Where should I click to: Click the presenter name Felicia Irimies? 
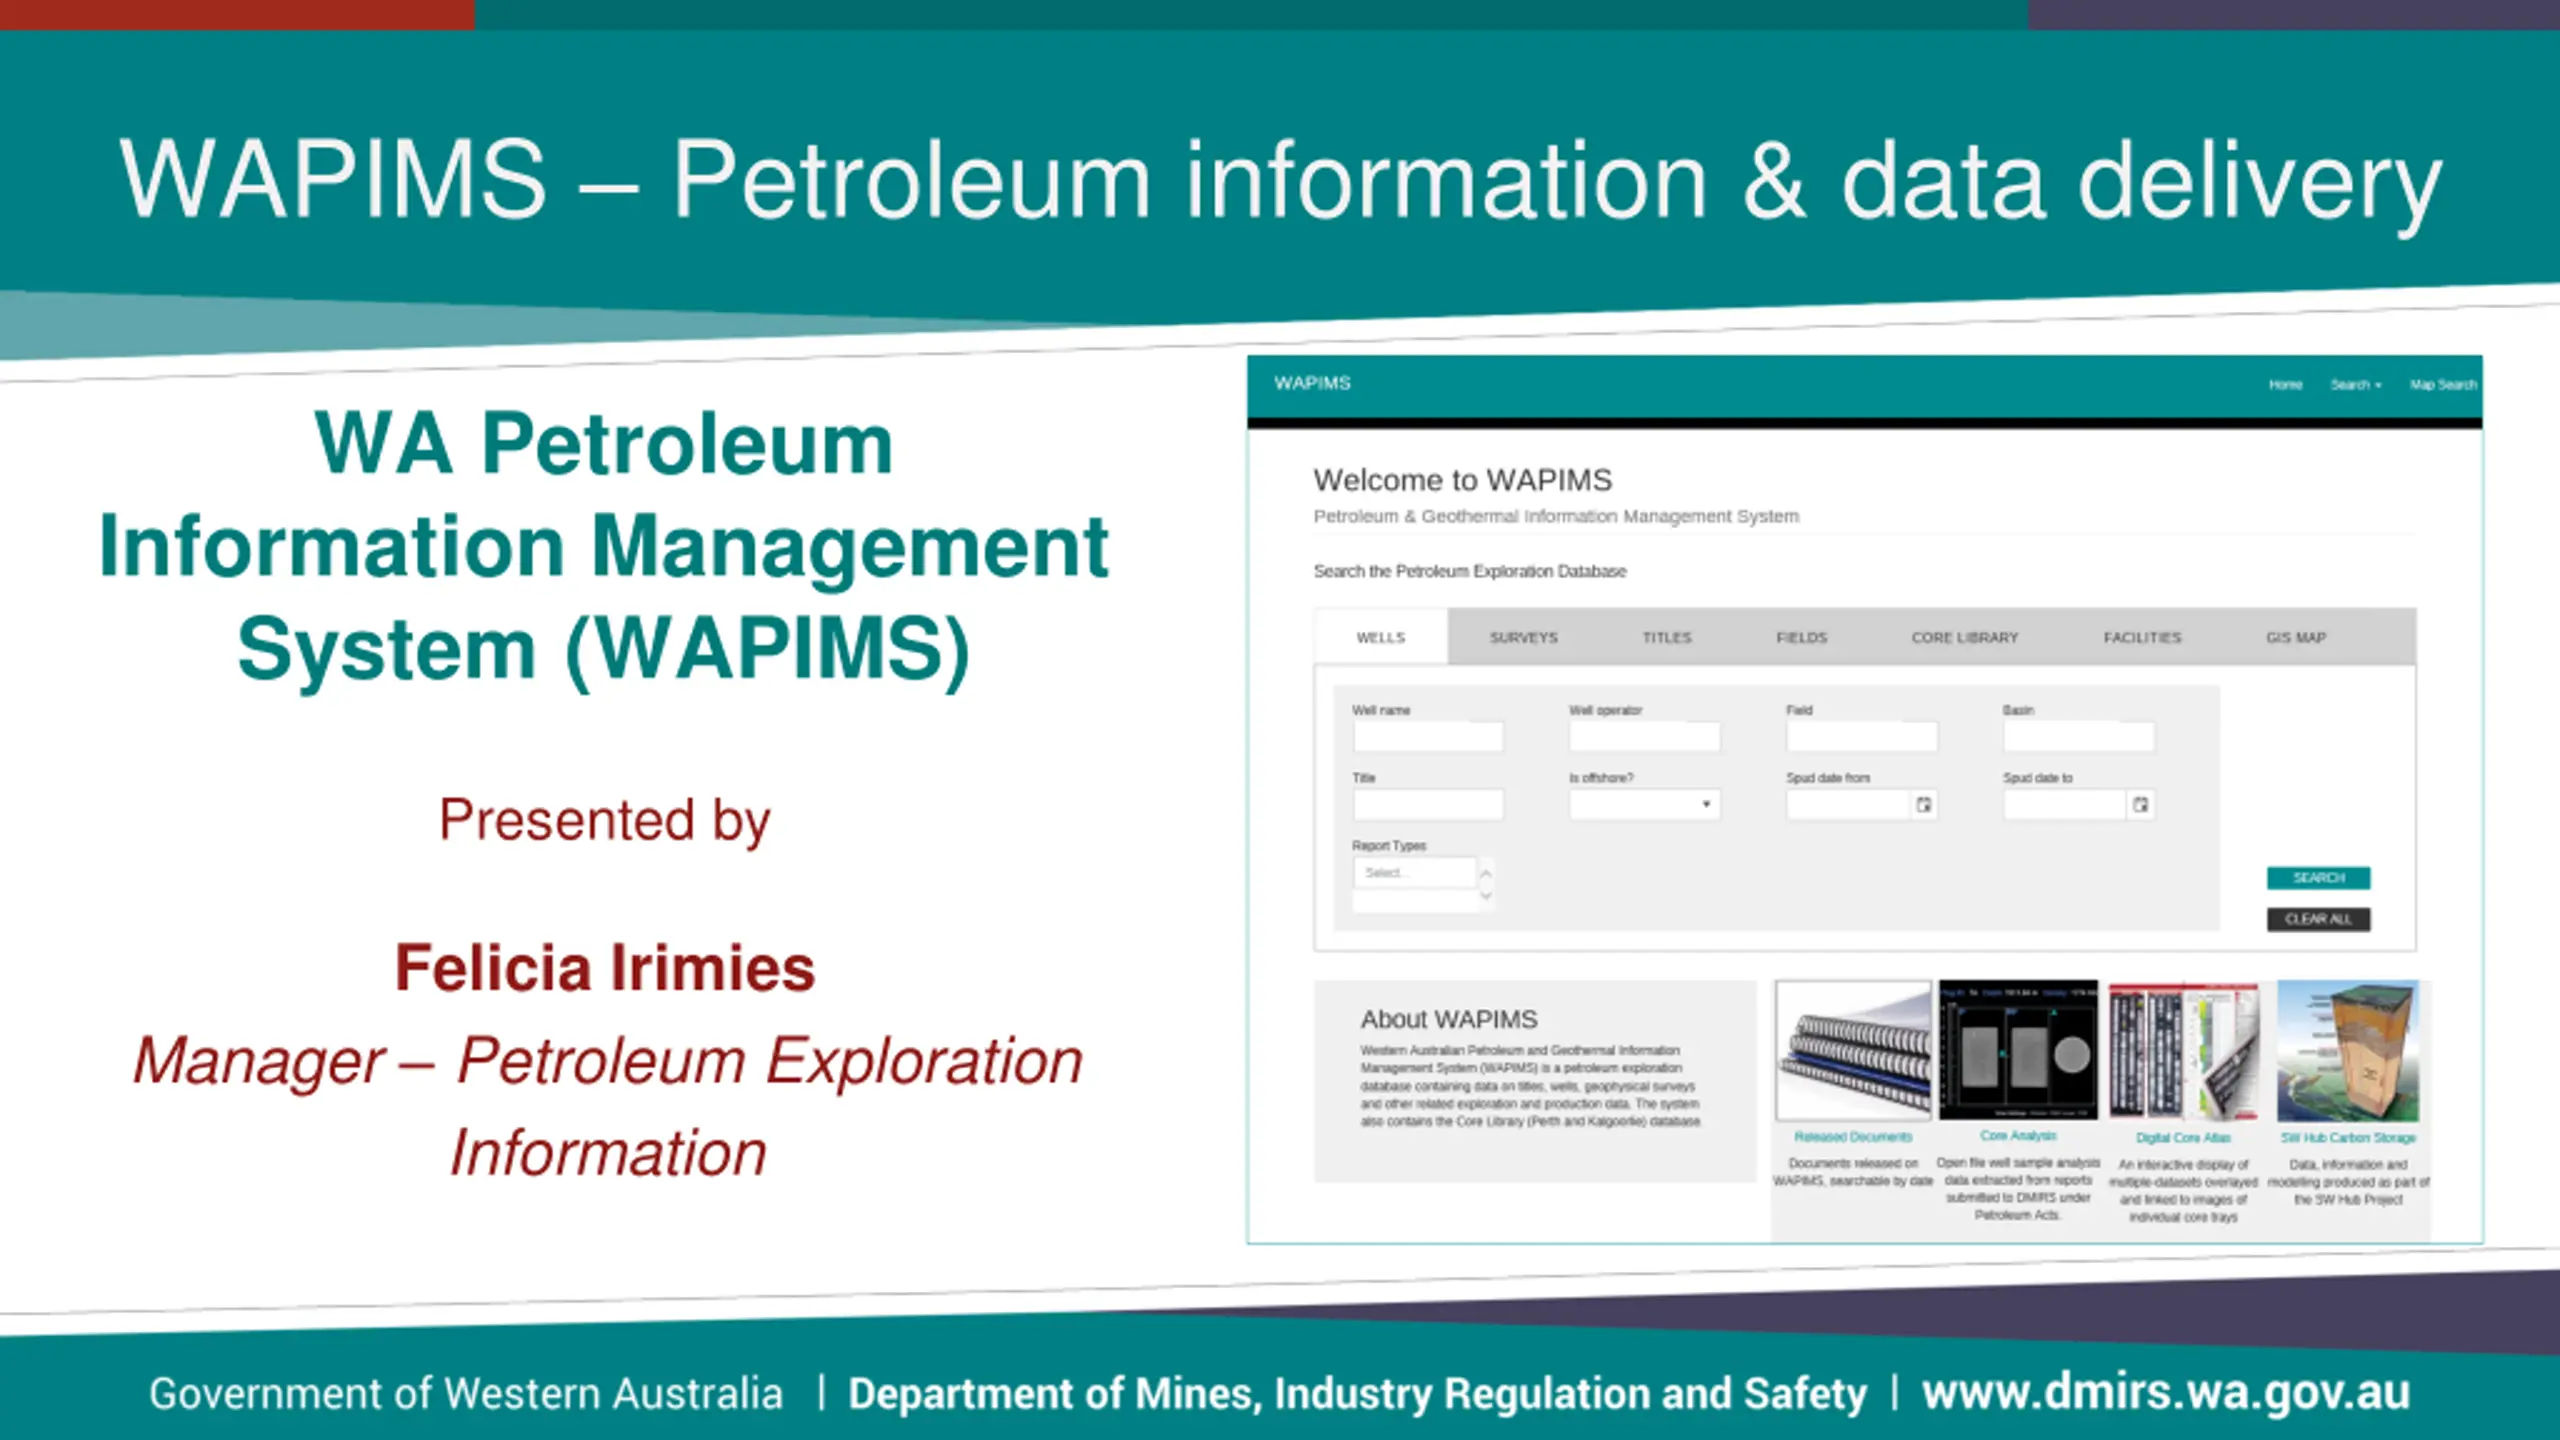(605, 968)
